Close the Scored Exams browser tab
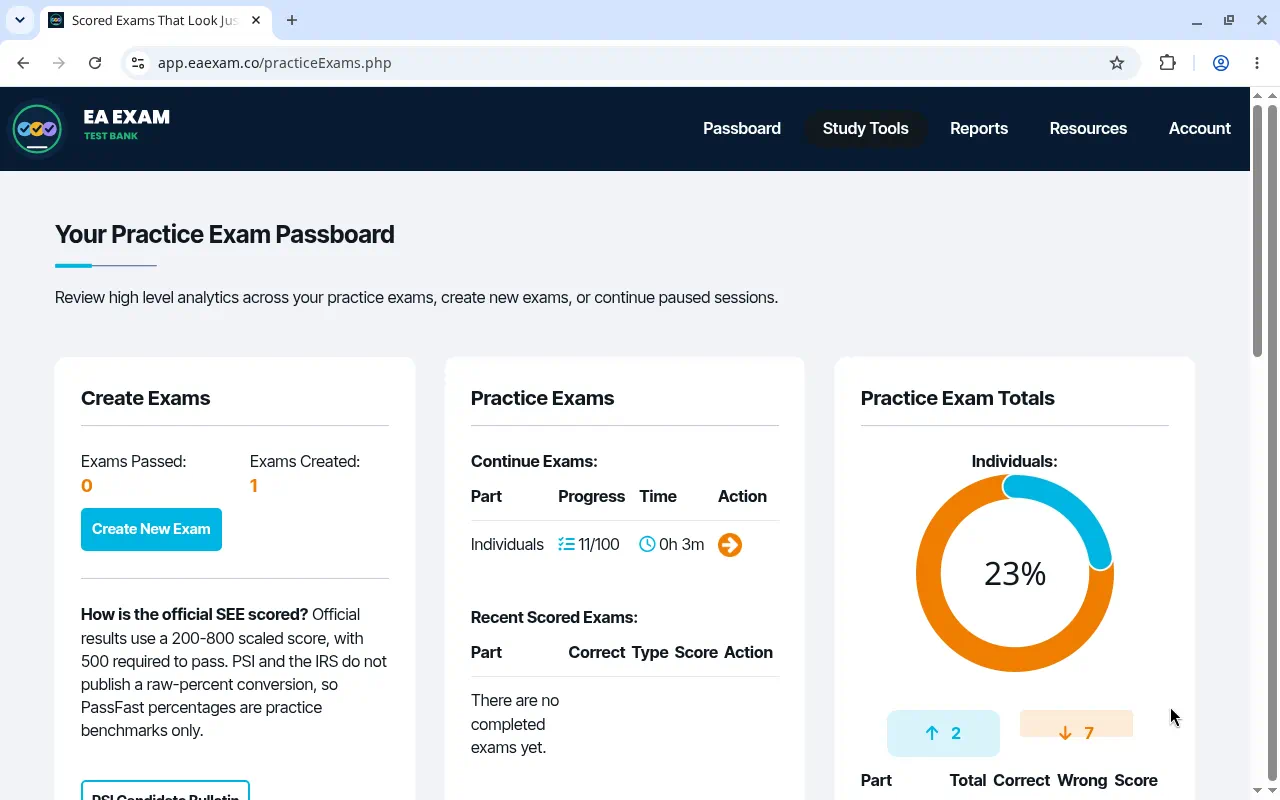The width and height of the screenshot is (1280, 800). [x=255, y=20]
